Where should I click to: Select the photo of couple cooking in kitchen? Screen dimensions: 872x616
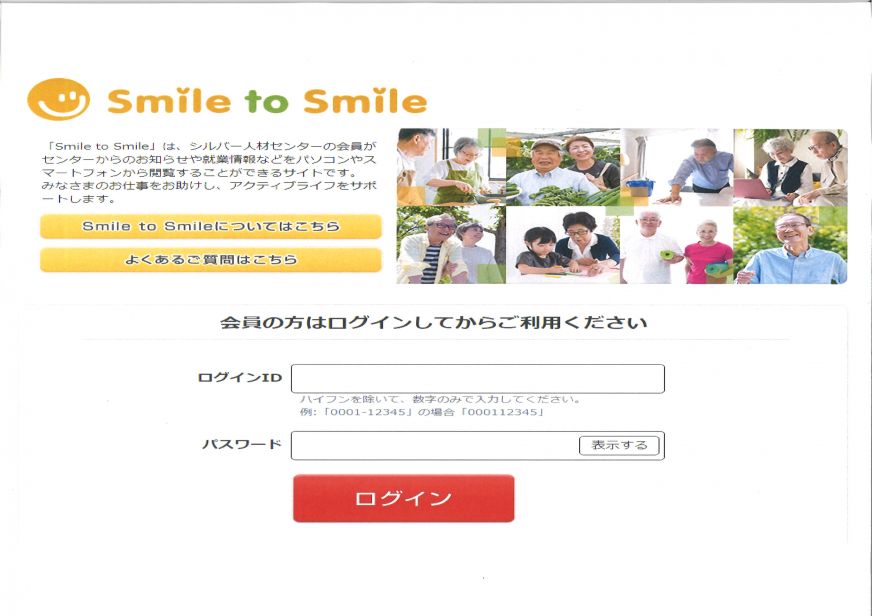click(451, 167)
